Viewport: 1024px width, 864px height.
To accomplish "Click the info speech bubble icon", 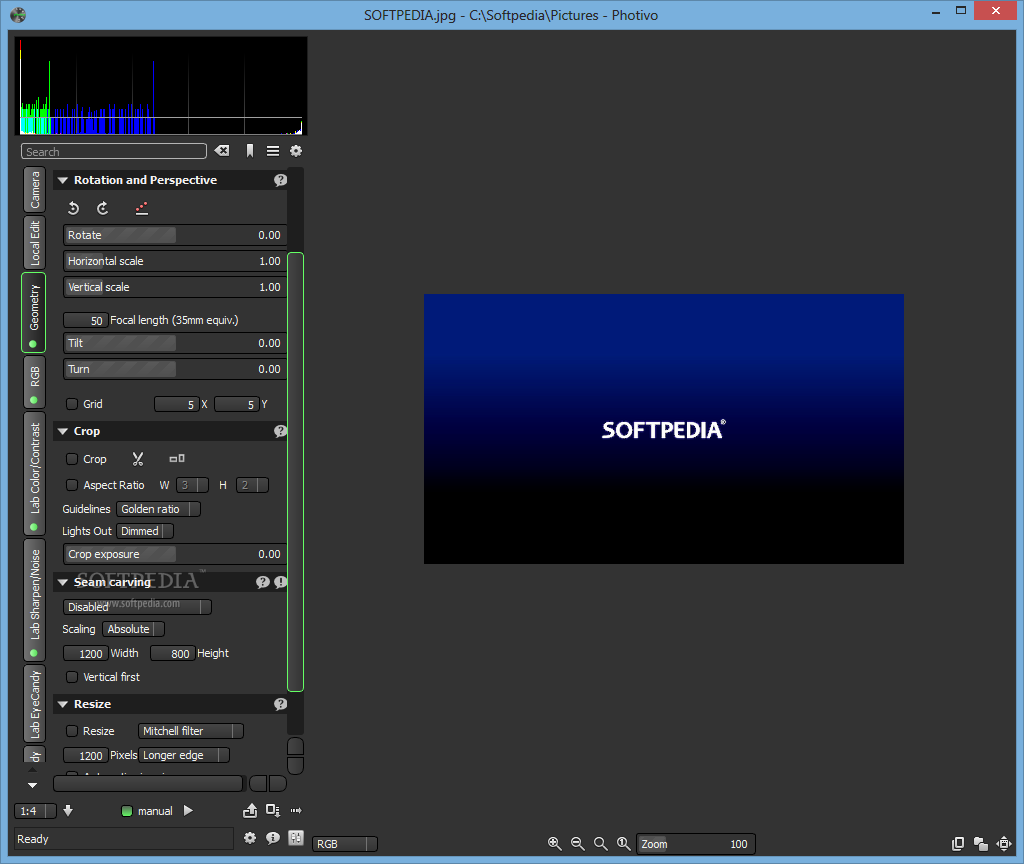I will pyautogui.click(x=273, y=838).
